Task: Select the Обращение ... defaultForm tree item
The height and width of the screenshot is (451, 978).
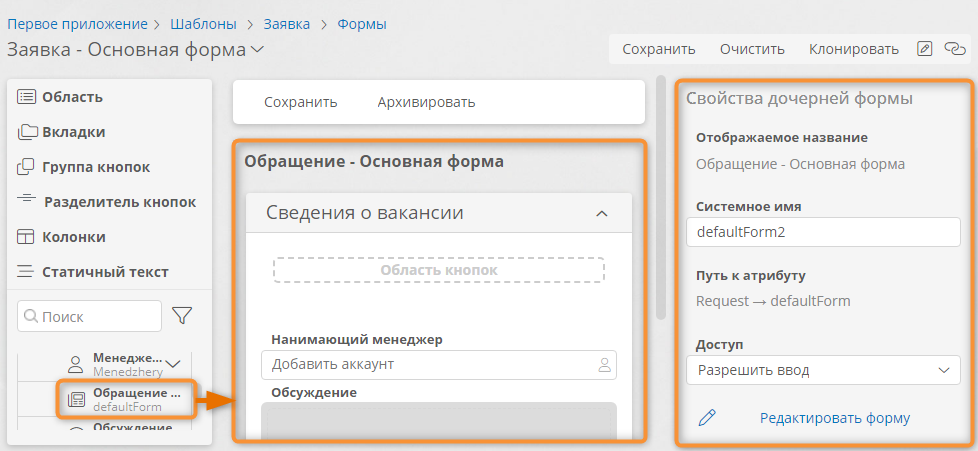Action: [x=127, y=399]
